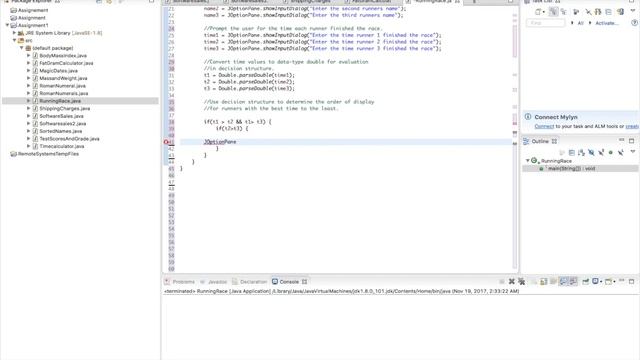This screenshot has width=640, height=360.
Task: Toggle Hide Local Types in Outline
Action: point(620,153)
